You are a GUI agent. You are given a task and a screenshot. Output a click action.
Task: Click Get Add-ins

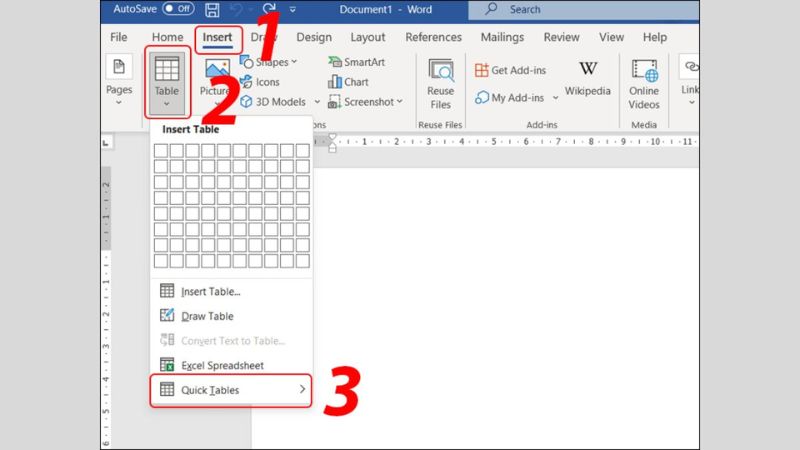[x=510, y=70]
